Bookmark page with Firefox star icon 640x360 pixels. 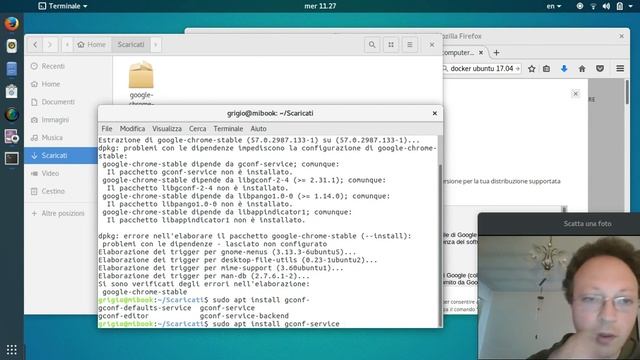tap(531, 69)
